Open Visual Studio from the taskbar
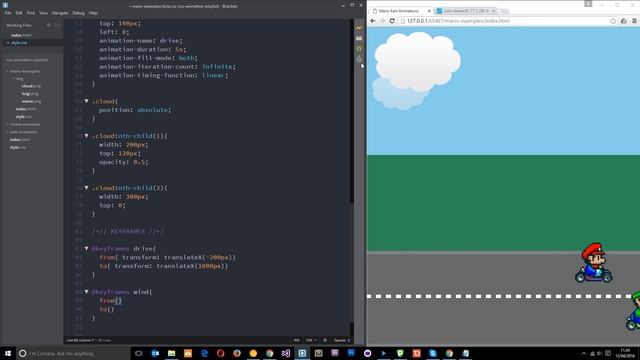 [286, 353]
